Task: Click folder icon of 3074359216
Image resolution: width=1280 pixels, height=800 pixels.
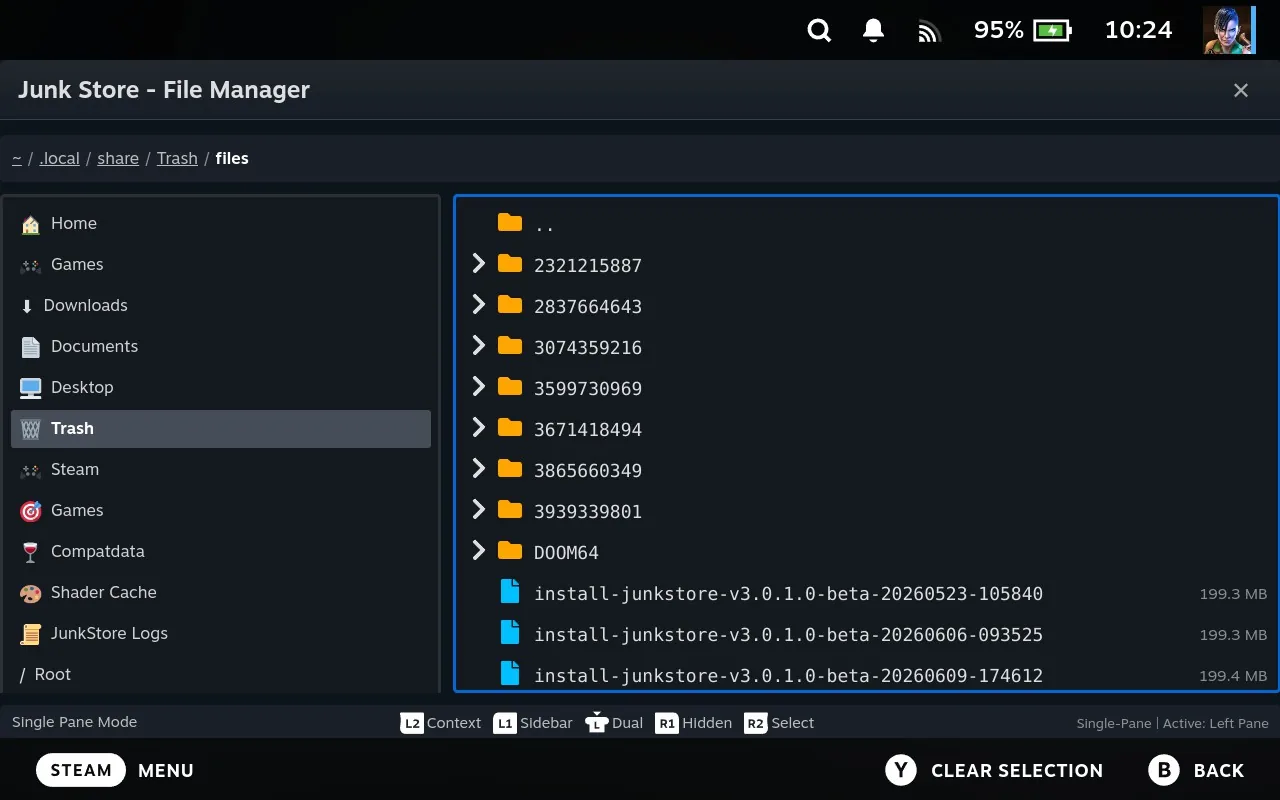Action: [x=510, y=346]
